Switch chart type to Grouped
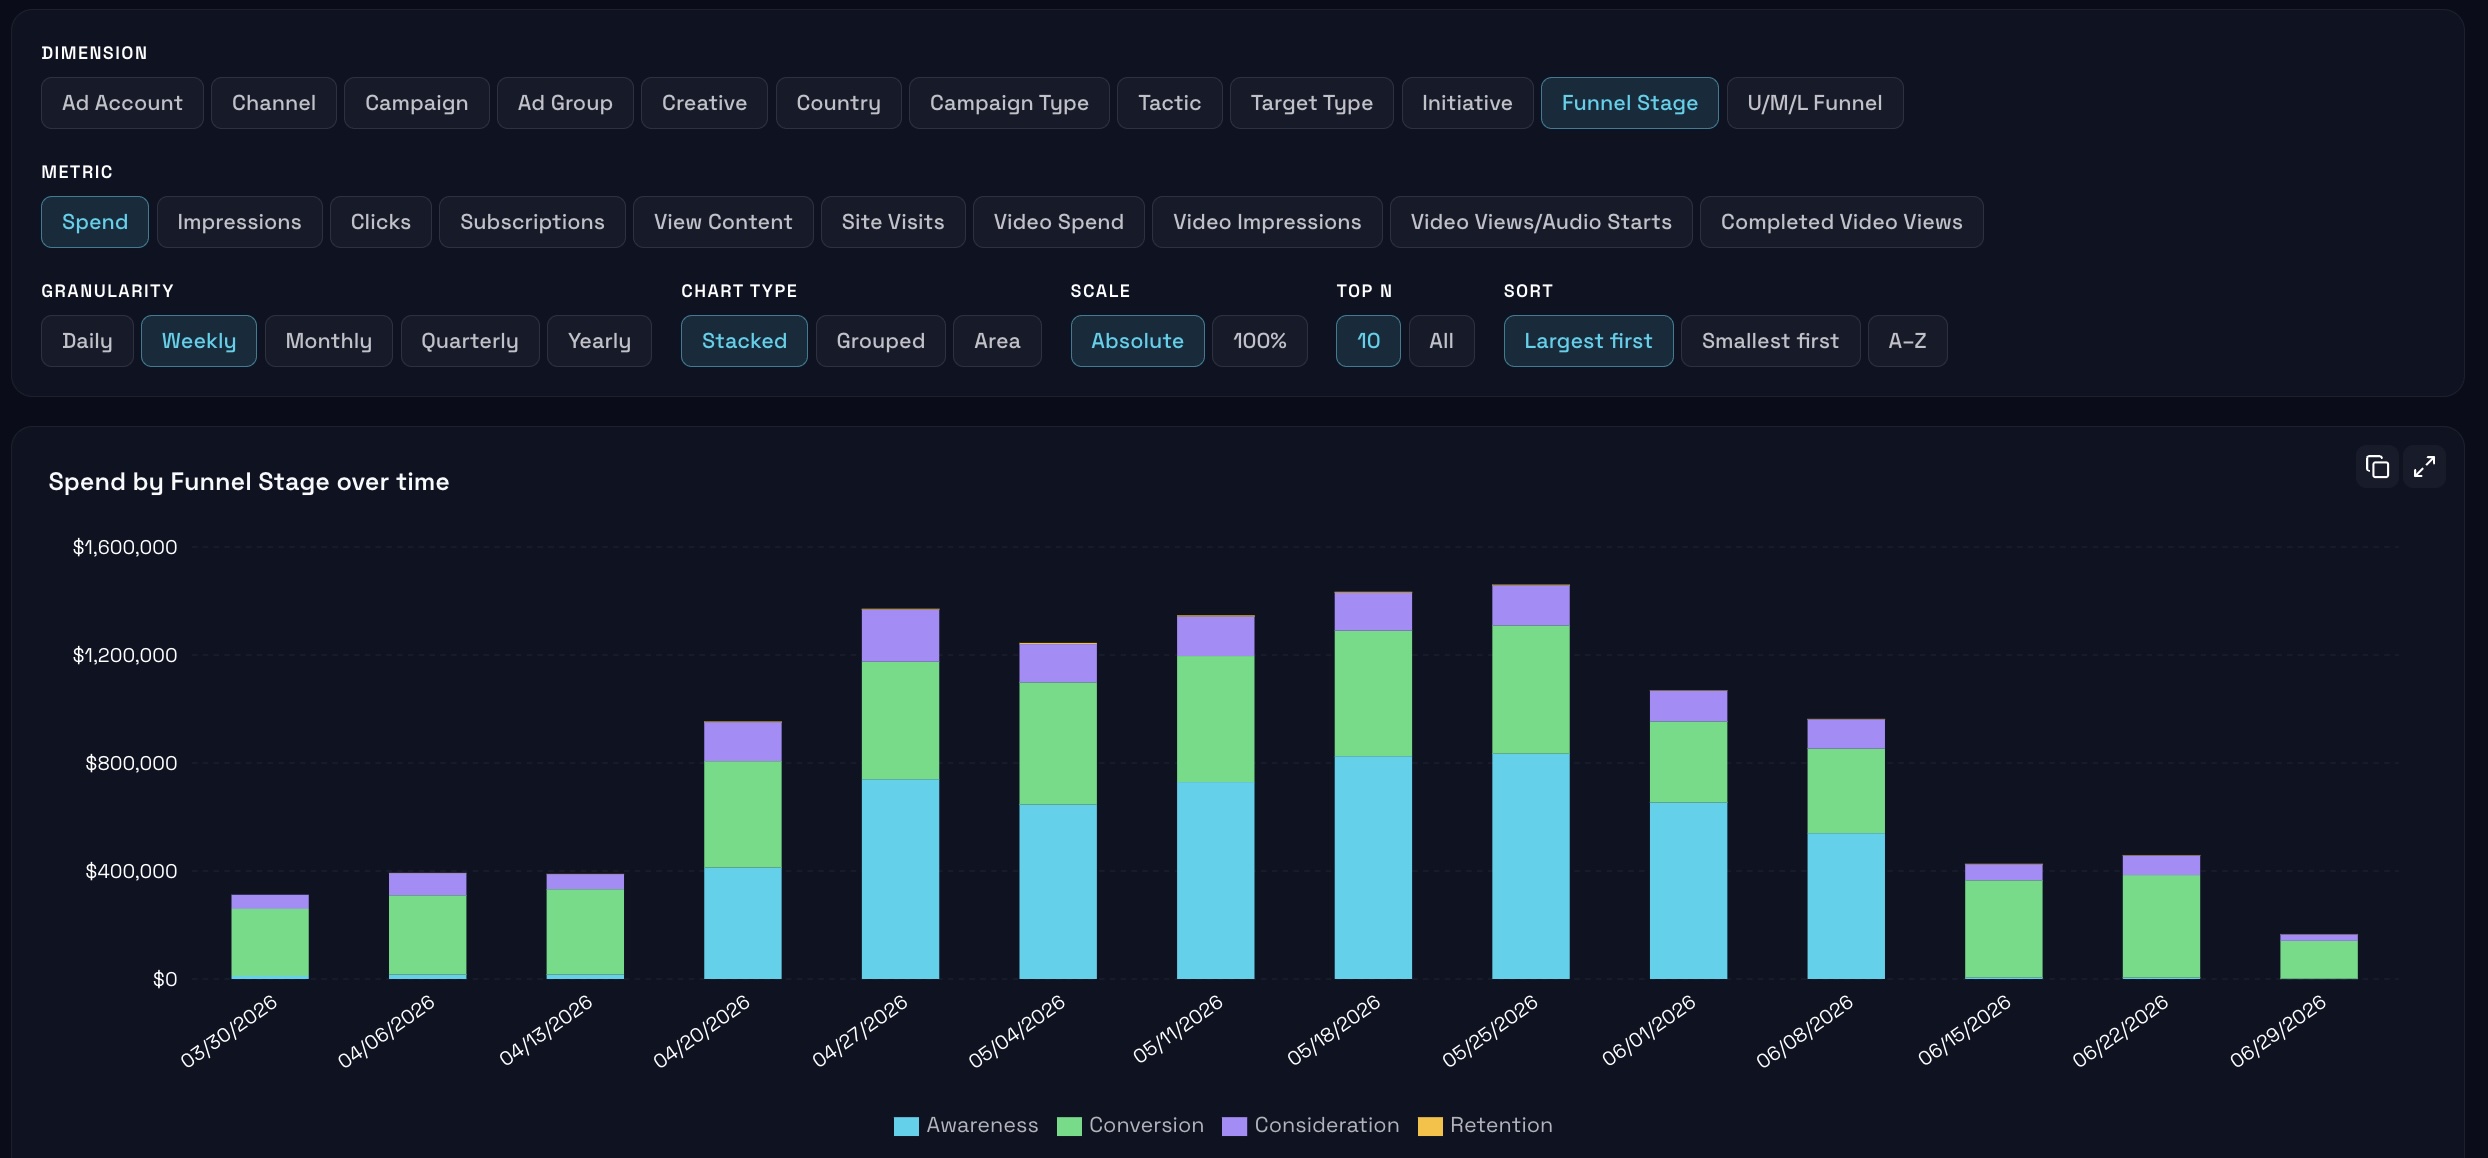 pos(880,341)
